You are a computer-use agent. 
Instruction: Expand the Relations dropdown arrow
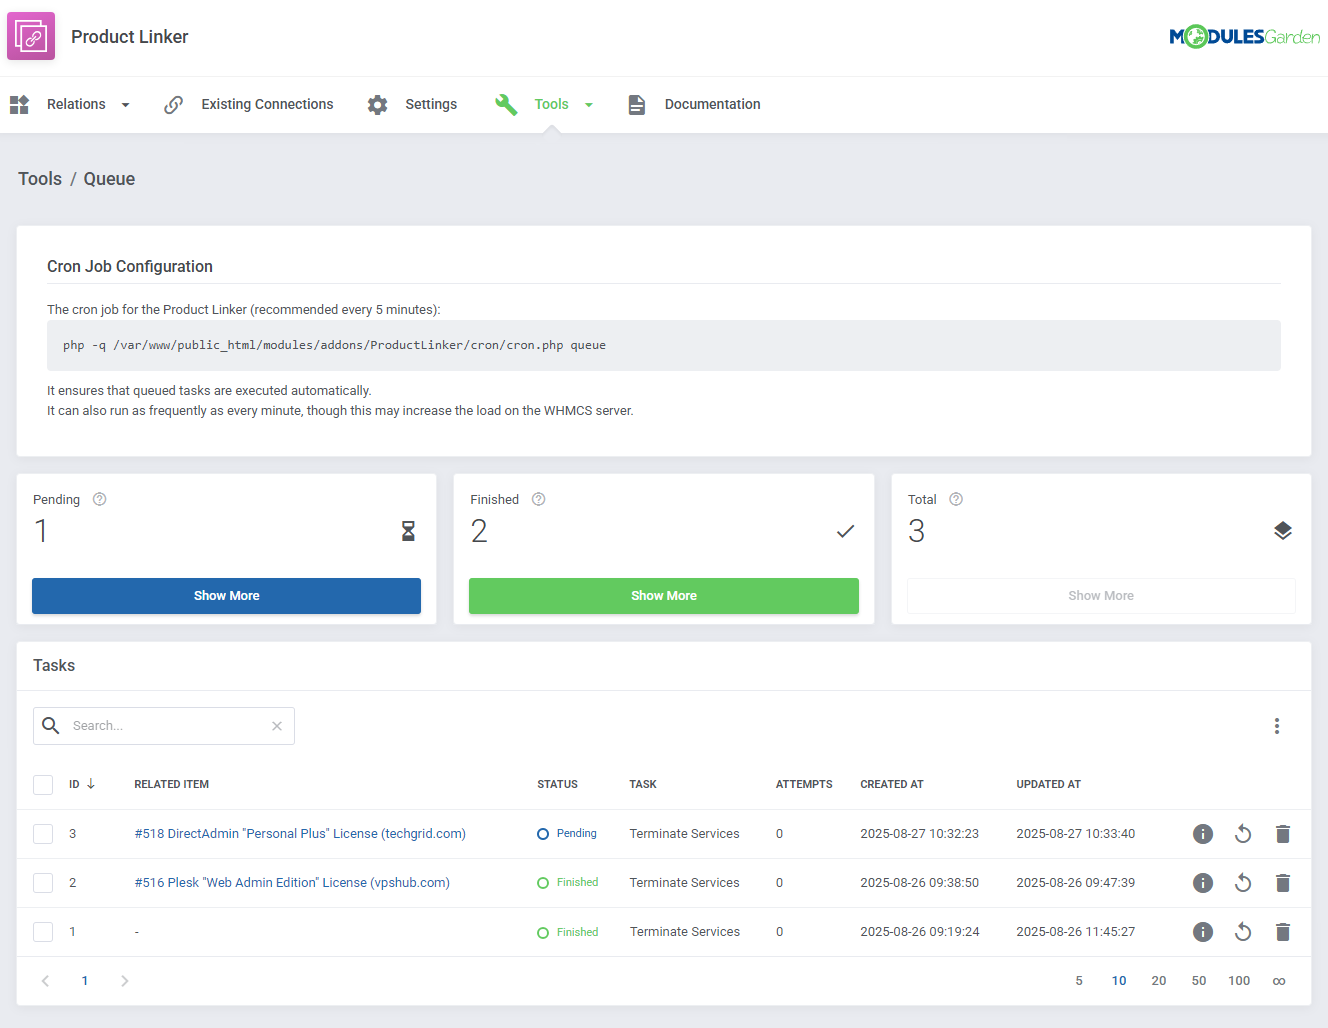coord(125,105)
